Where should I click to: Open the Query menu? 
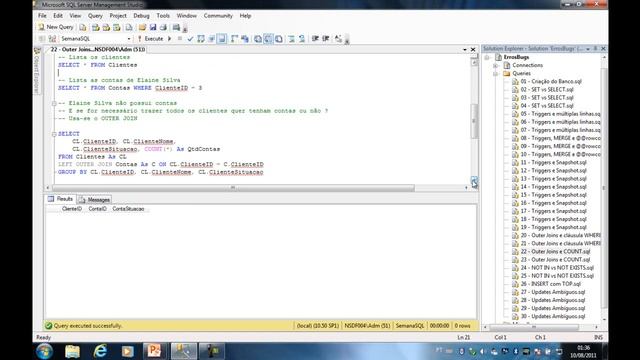[x=95, y=16]
